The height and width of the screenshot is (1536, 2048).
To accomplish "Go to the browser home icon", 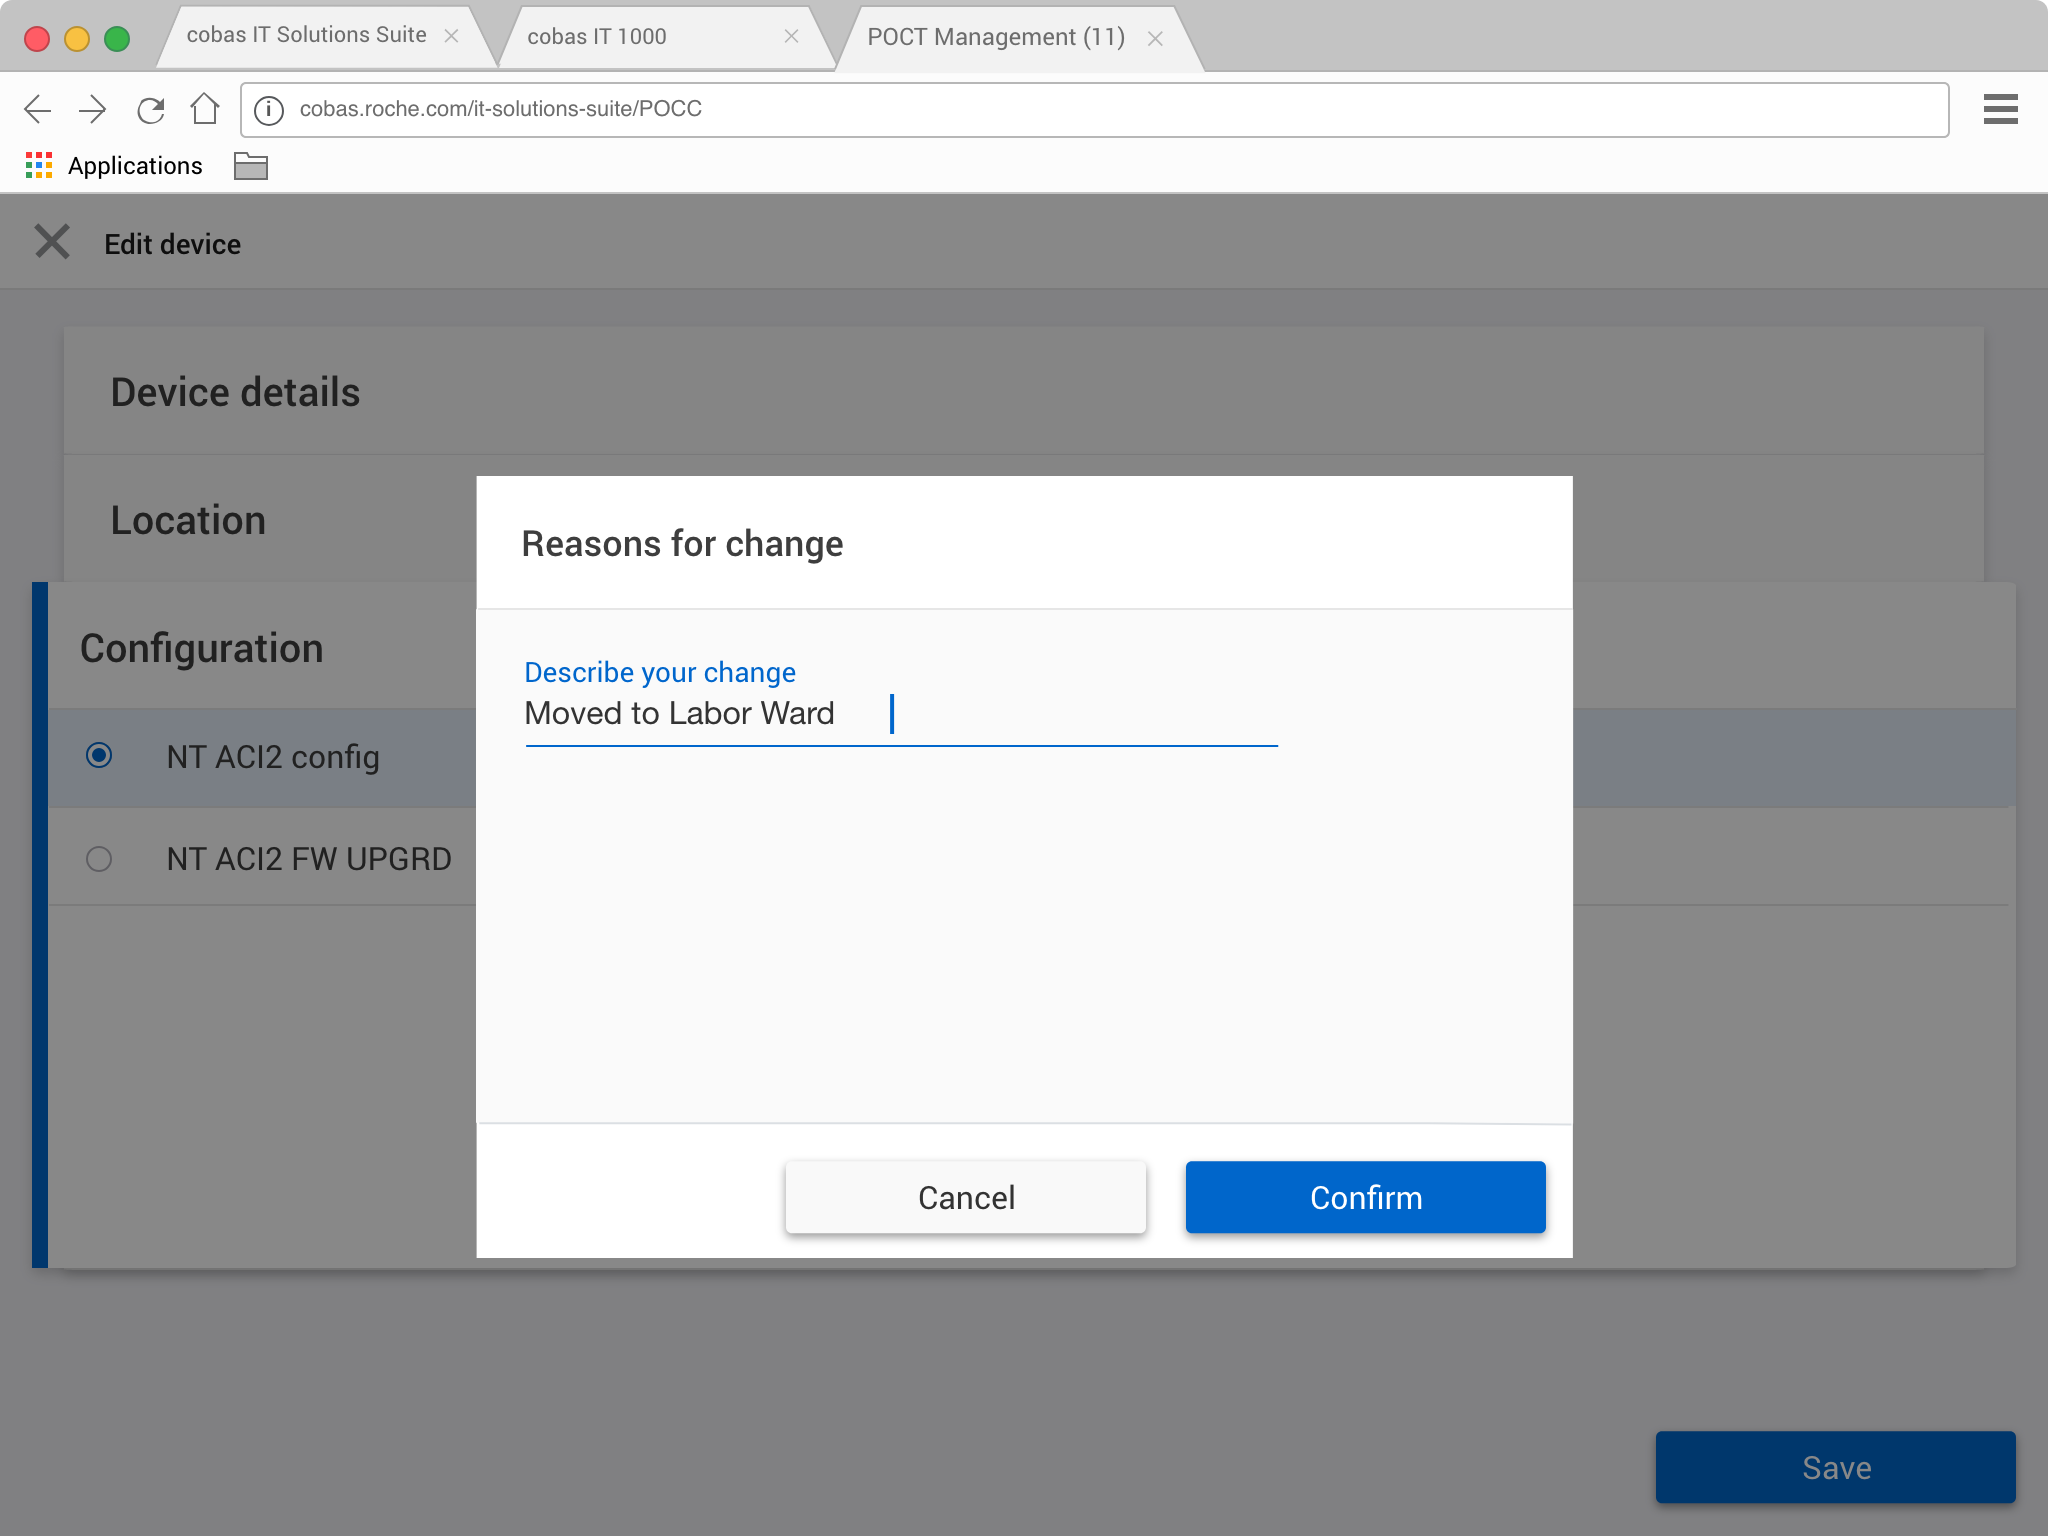I will [x=205, y=108].
